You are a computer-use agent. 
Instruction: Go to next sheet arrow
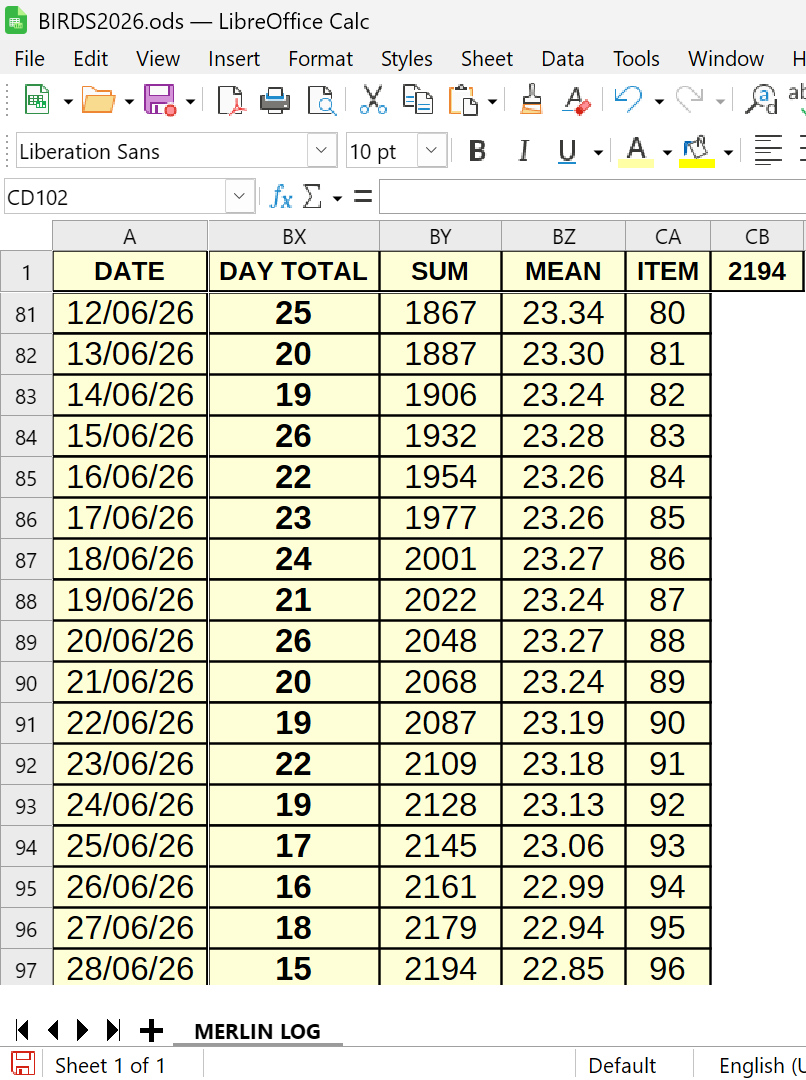pyautogui.click(x=83, y=1030)
